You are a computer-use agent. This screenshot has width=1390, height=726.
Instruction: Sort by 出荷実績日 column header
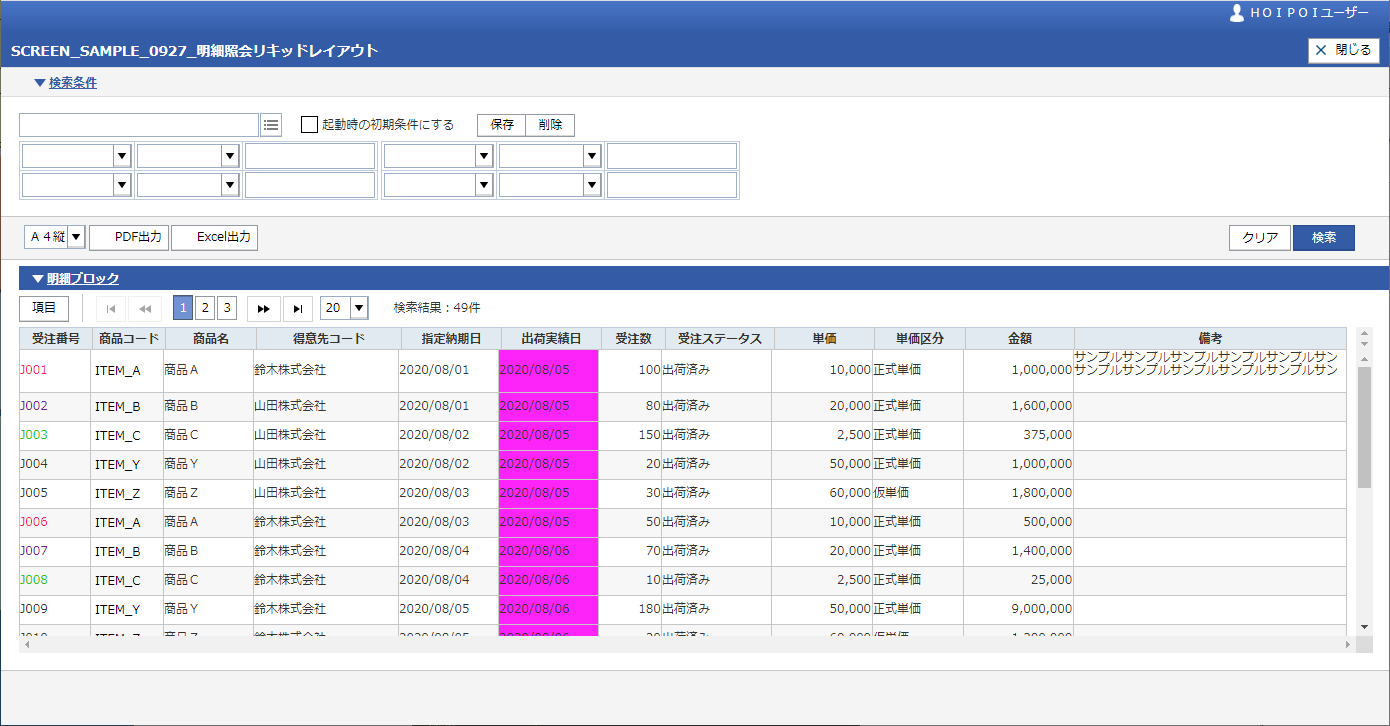pyautogui.click(x=551, y=339)
